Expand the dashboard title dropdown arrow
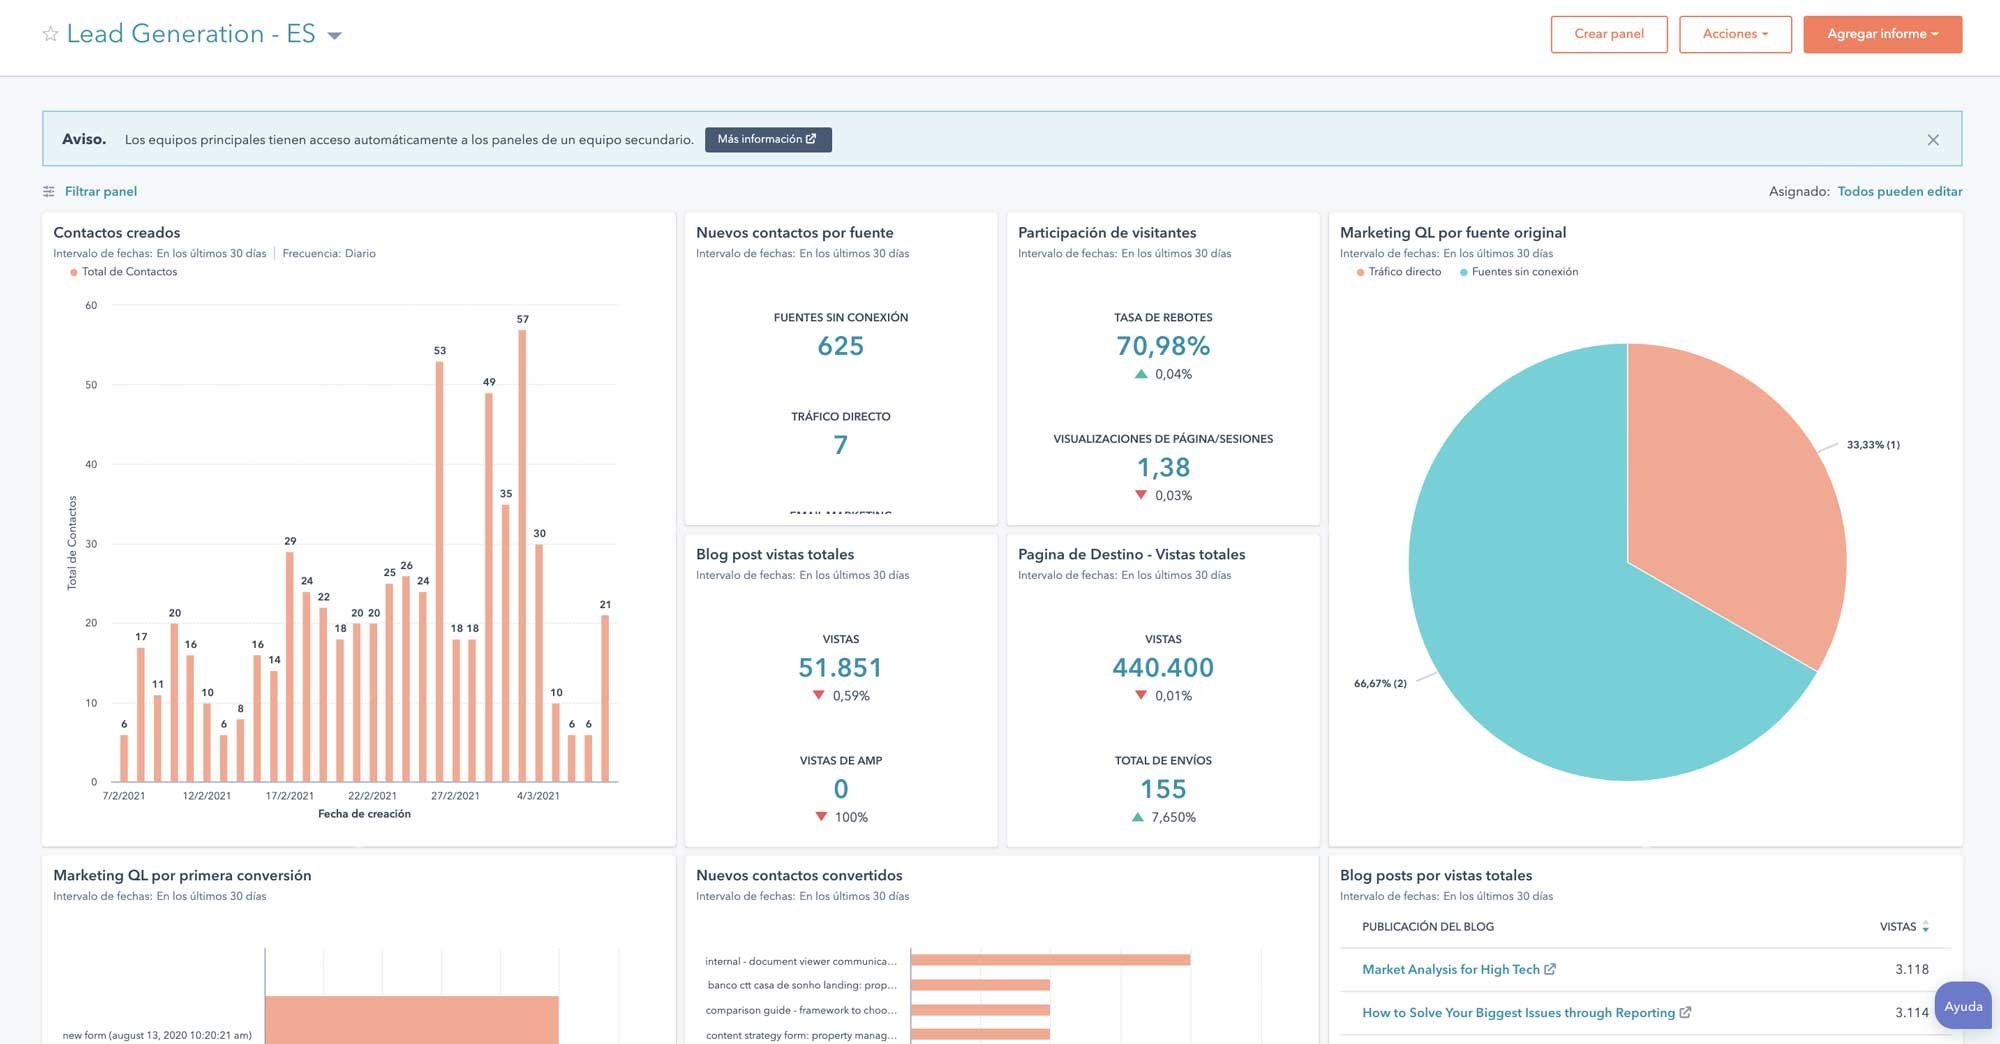 335,35
